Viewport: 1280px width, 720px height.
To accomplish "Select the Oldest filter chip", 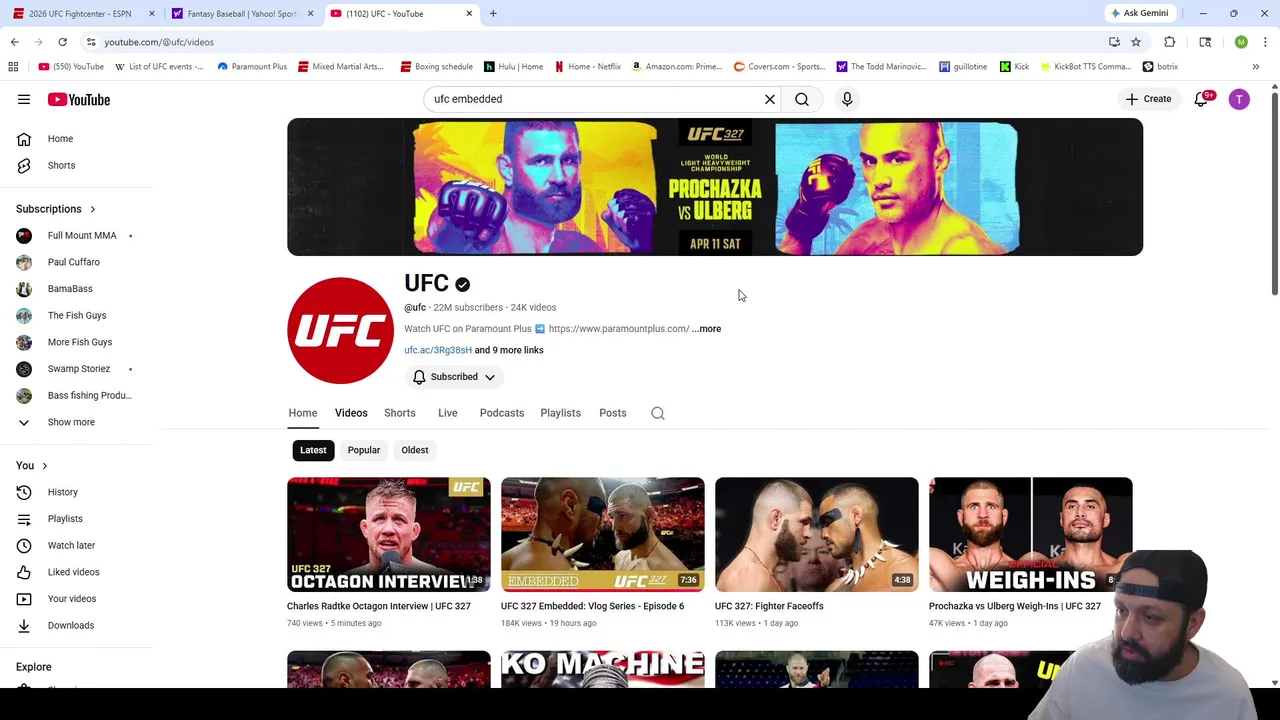I will pos(415,450).
